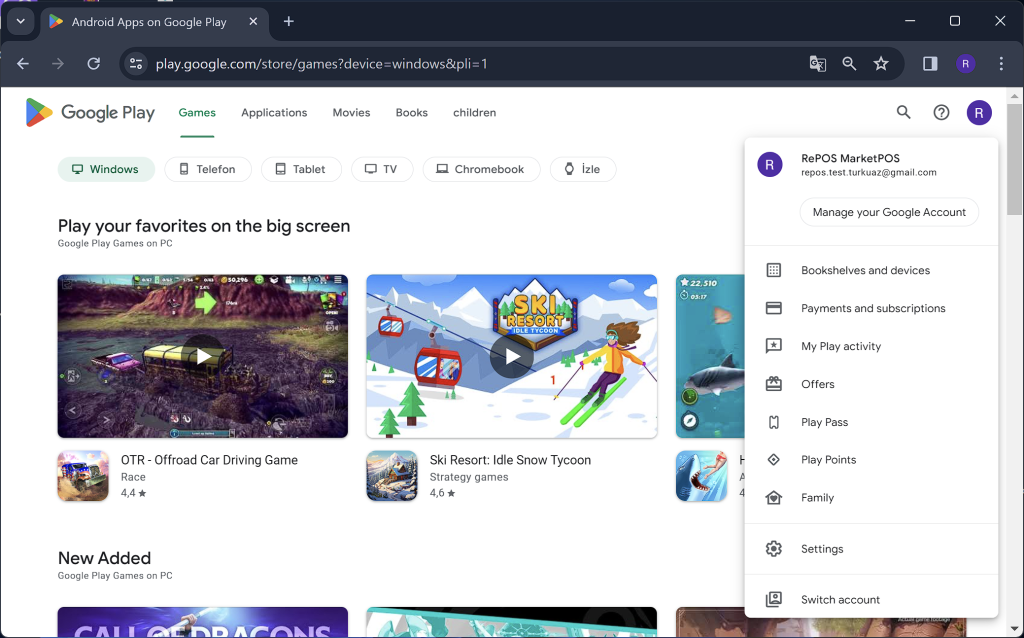The image size is (1024, 638).
Task: Open a new browser tab
Action: tap(289, 22)
